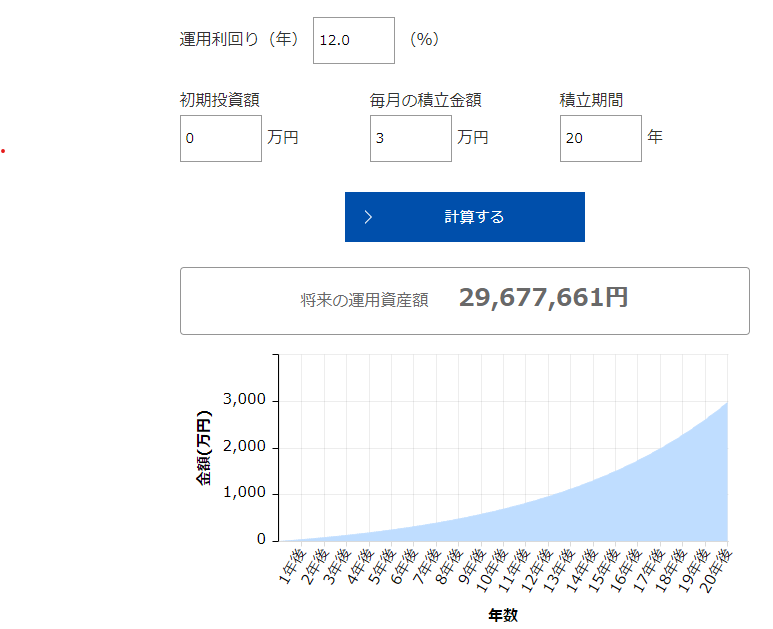The width and height of the screenshot is (773, 629).
Task: Click the 計算する button
Action: 465,217
